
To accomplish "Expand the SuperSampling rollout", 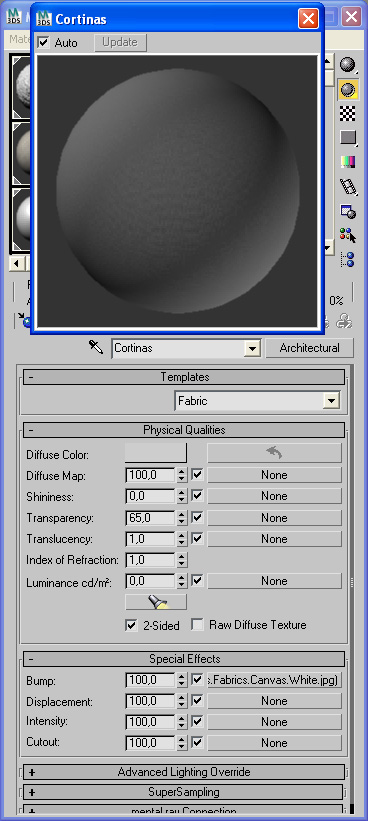I will pos(184,792).
